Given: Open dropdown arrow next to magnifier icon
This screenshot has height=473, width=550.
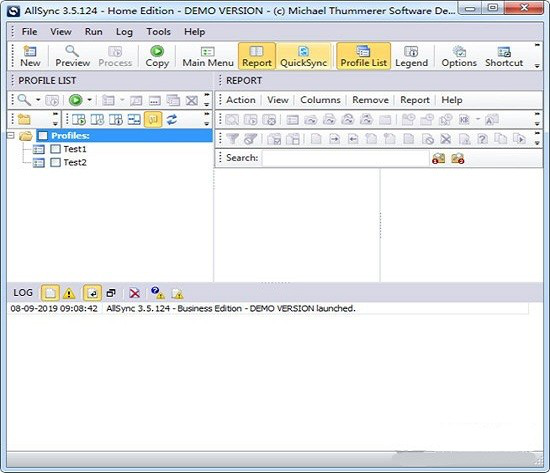Looking at the screenshot, I should pyautogui.click(x=38, y=100).
